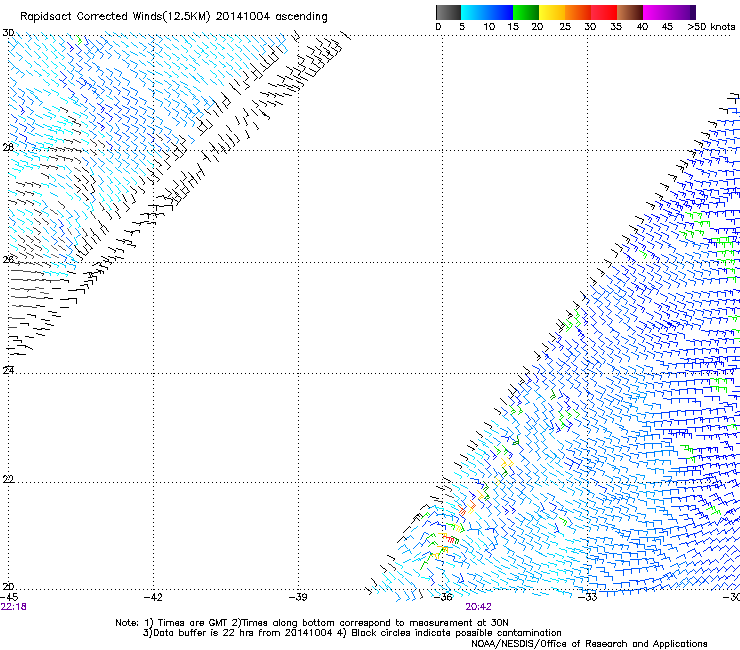Click the longitude label '-39'
740x650 pixels.
click(x=298, y=597)
